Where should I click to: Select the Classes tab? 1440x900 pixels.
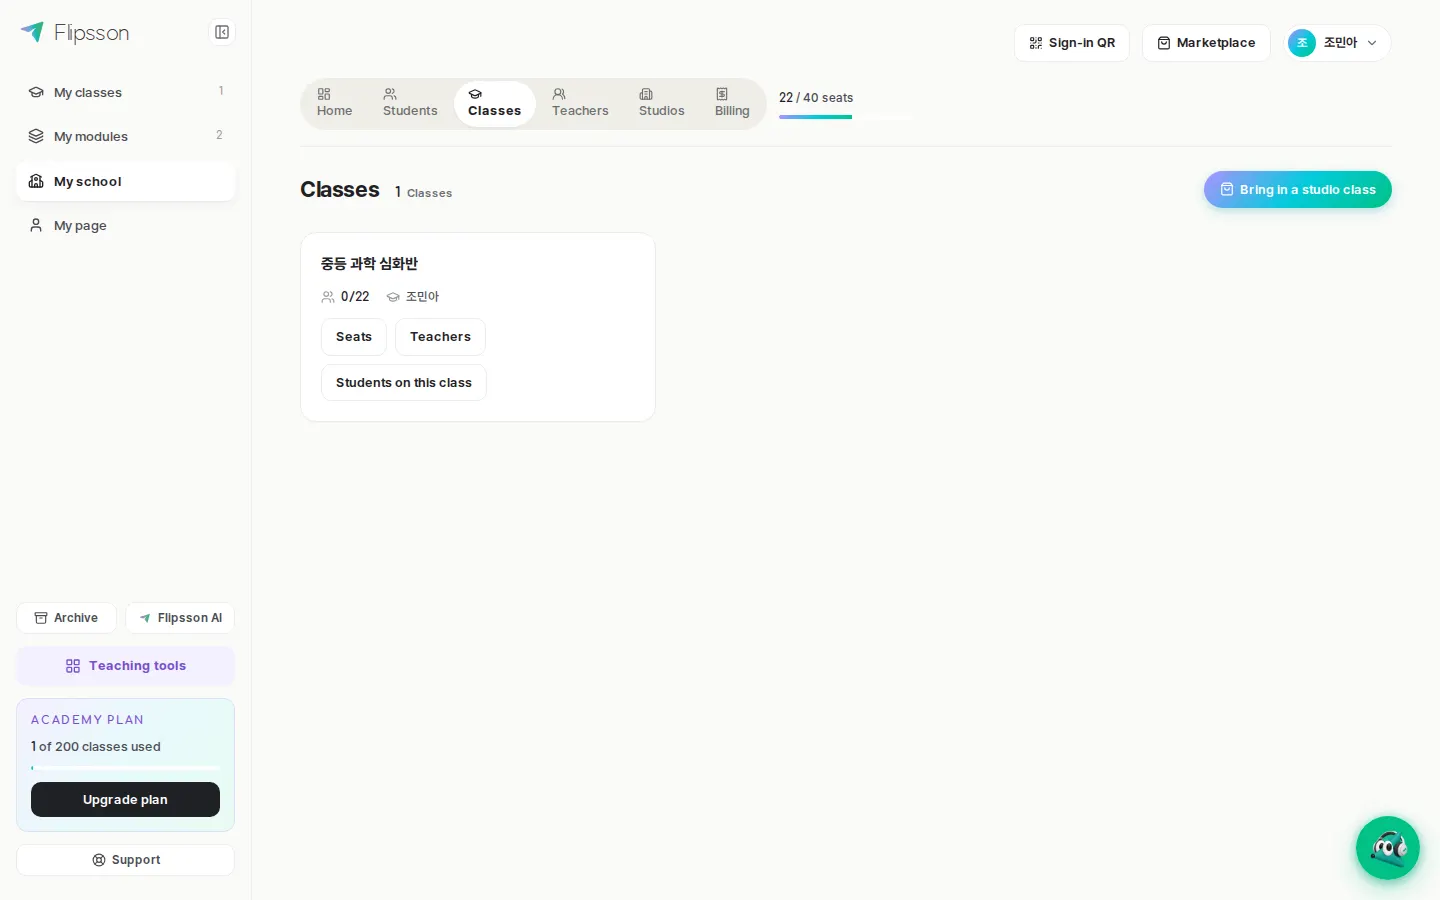click(x=495, y=103)
